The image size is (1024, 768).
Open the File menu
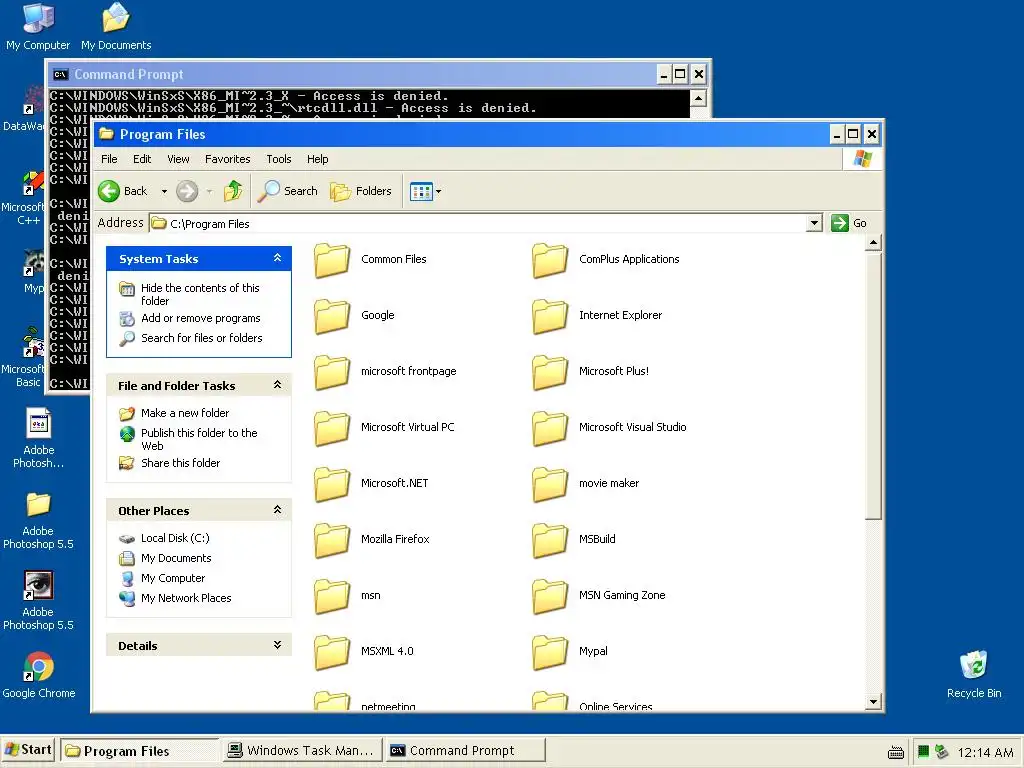click(x=109, y=159)
